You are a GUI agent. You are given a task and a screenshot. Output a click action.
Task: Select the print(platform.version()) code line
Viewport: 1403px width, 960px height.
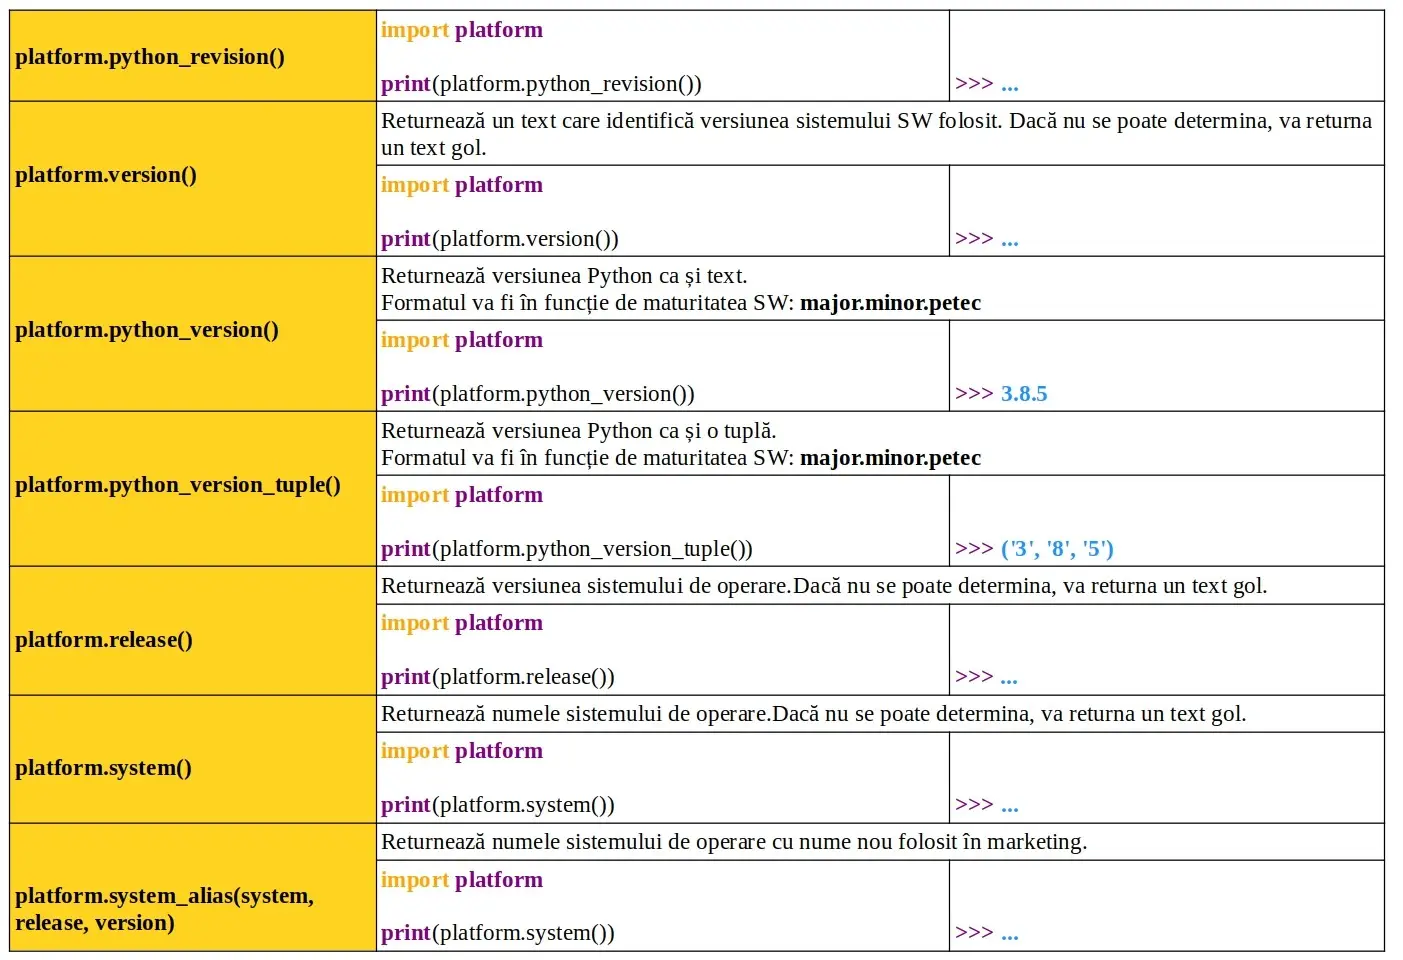pyautogui.click(x=500, y=239)
